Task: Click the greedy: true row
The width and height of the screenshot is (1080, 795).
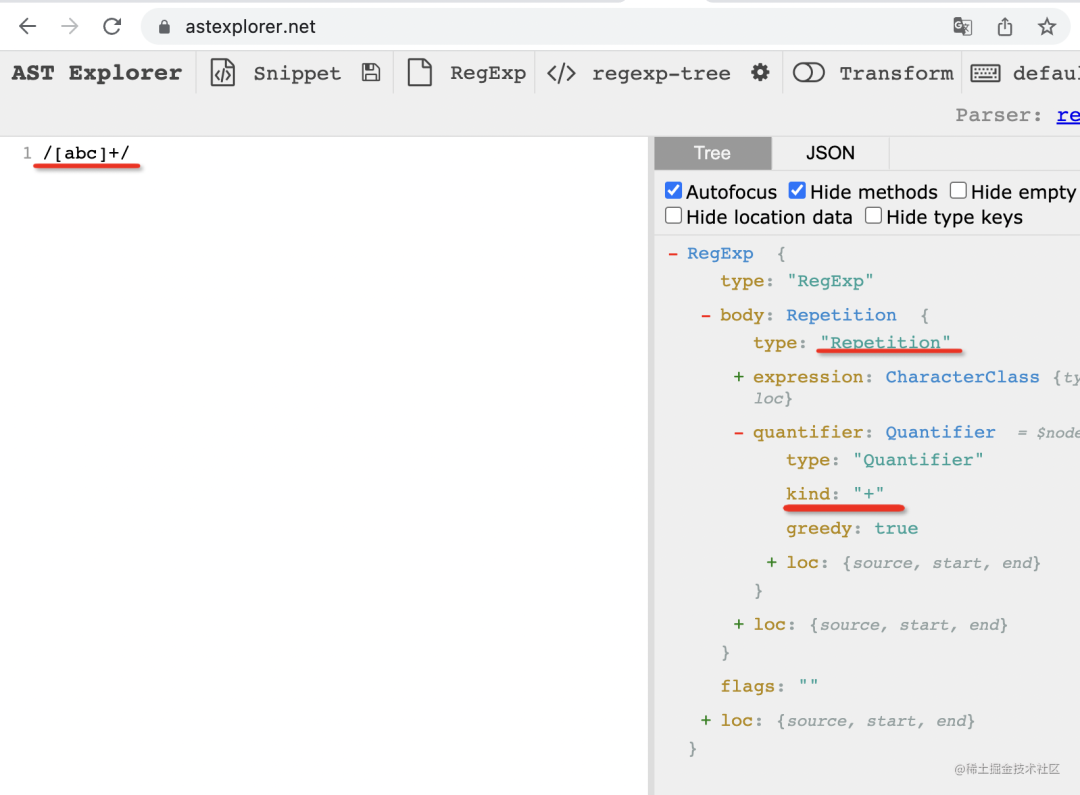Action: [852, 528]
